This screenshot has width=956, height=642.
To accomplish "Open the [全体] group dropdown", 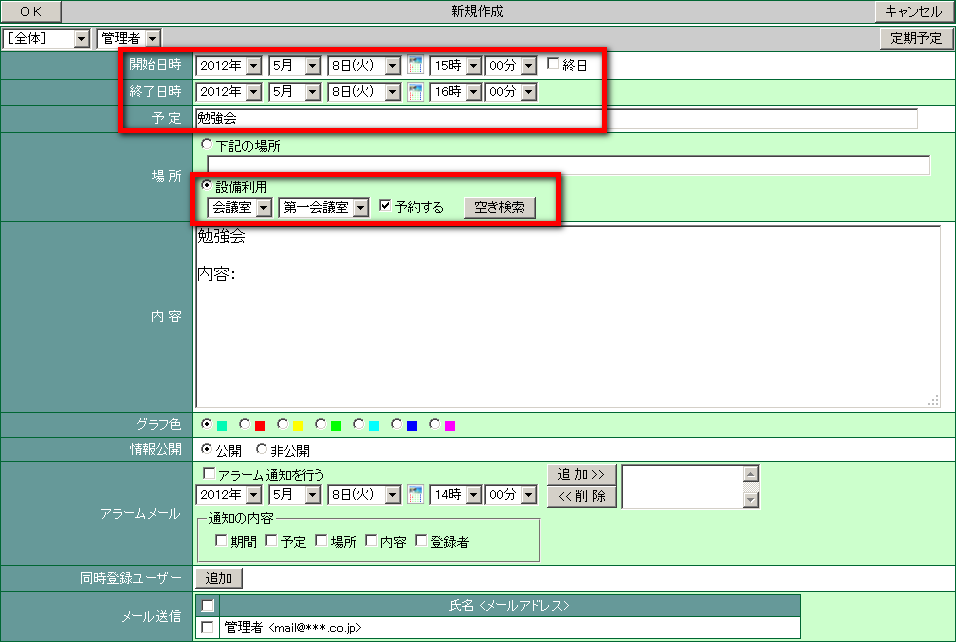I will pyautogui.click(x=46, y=38).
